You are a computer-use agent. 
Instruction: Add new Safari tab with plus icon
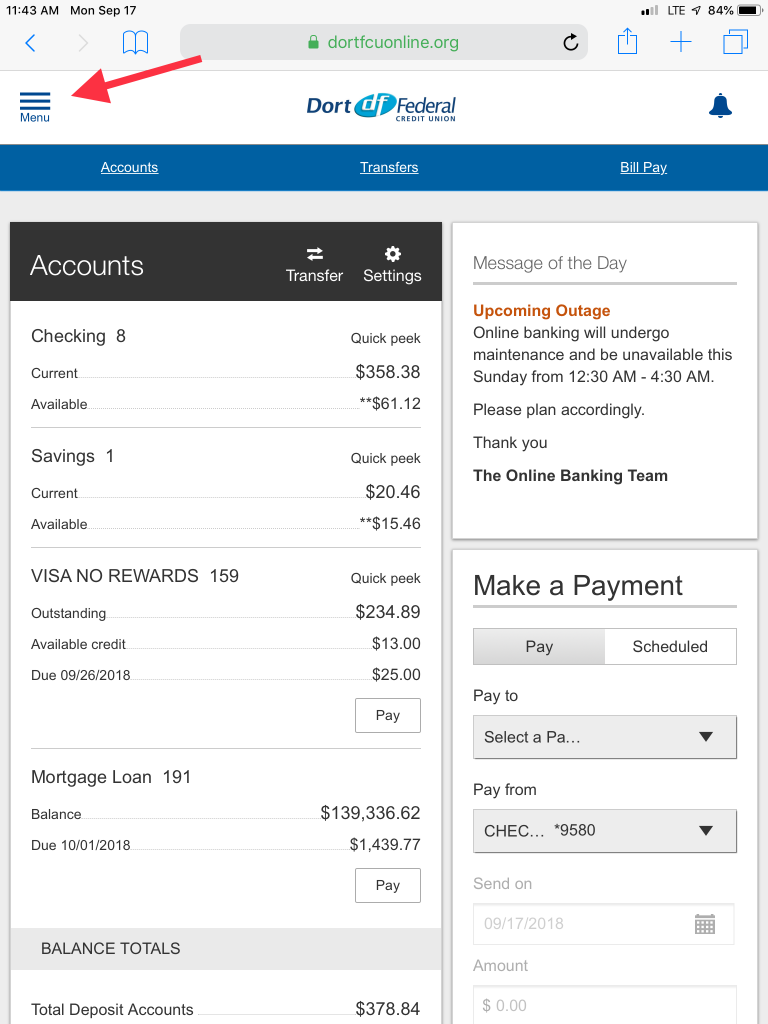click(x=681, y=42)
